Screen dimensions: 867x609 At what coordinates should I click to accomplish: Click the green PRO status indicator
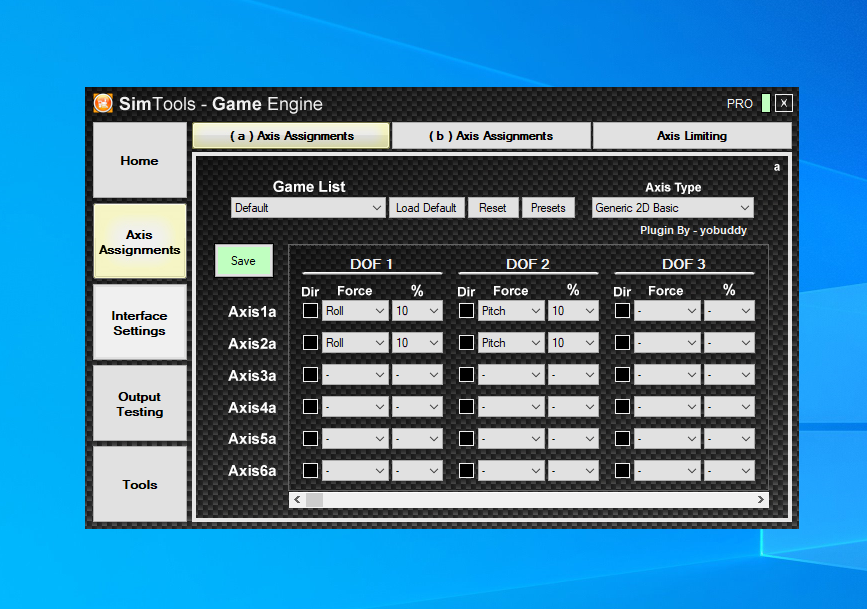(766, 103)
